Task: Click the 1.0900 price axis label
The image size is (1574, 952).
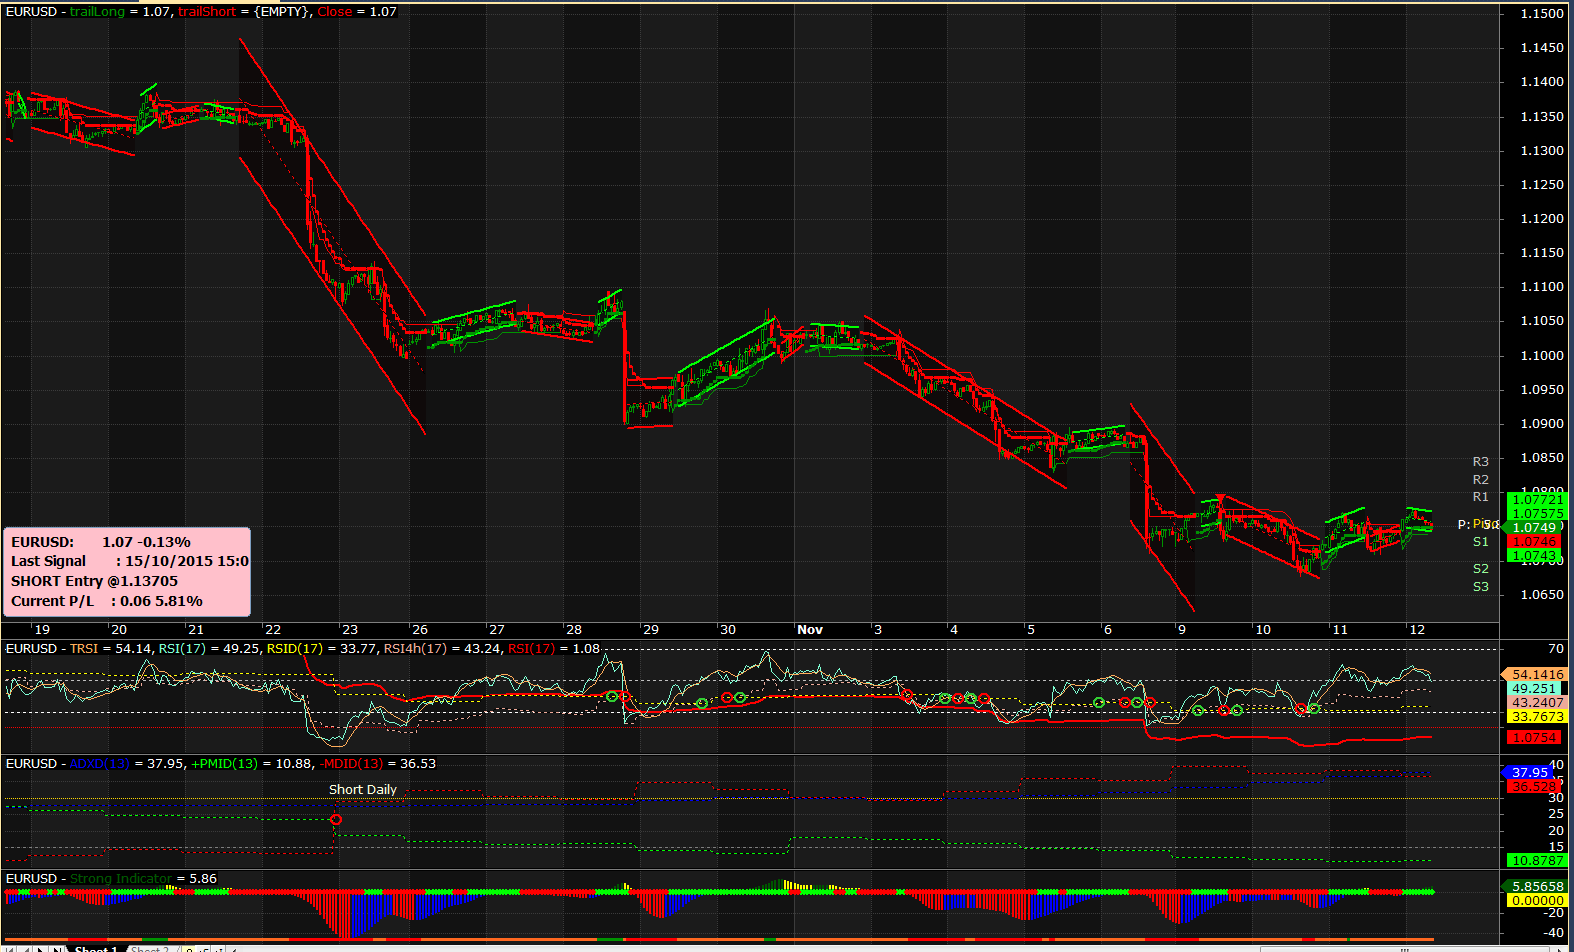Action: coord(1541,423)
